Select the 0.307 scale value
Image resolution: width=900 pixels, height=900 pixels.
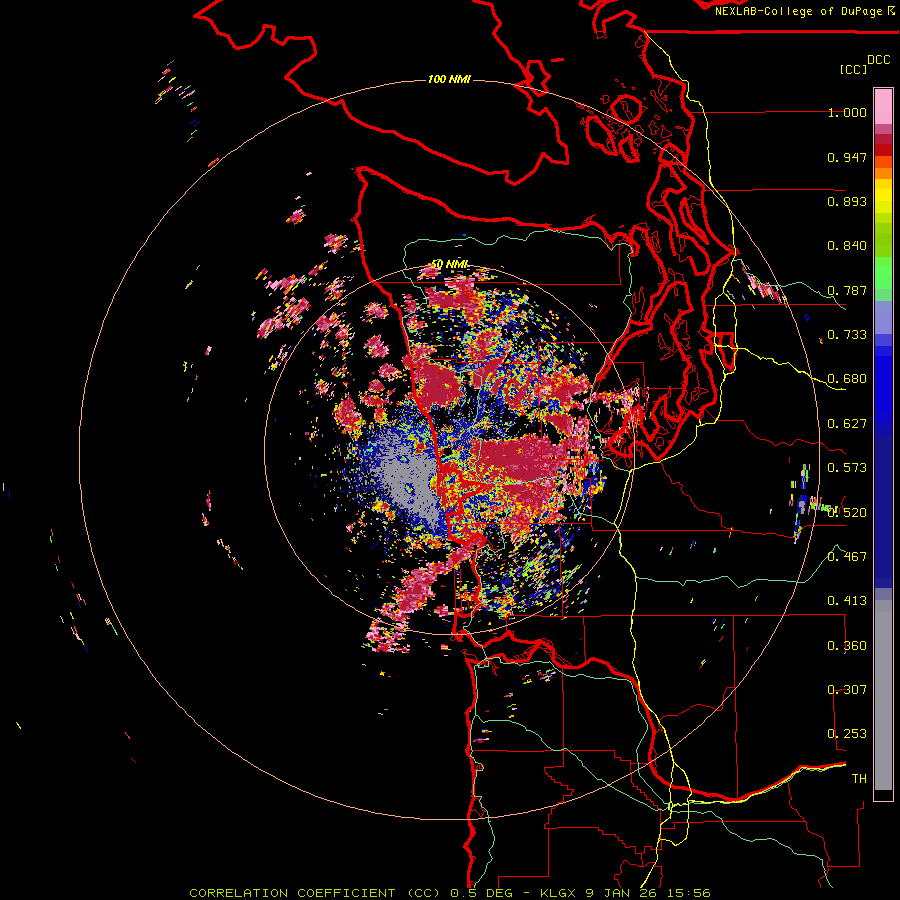pos(847,689)
